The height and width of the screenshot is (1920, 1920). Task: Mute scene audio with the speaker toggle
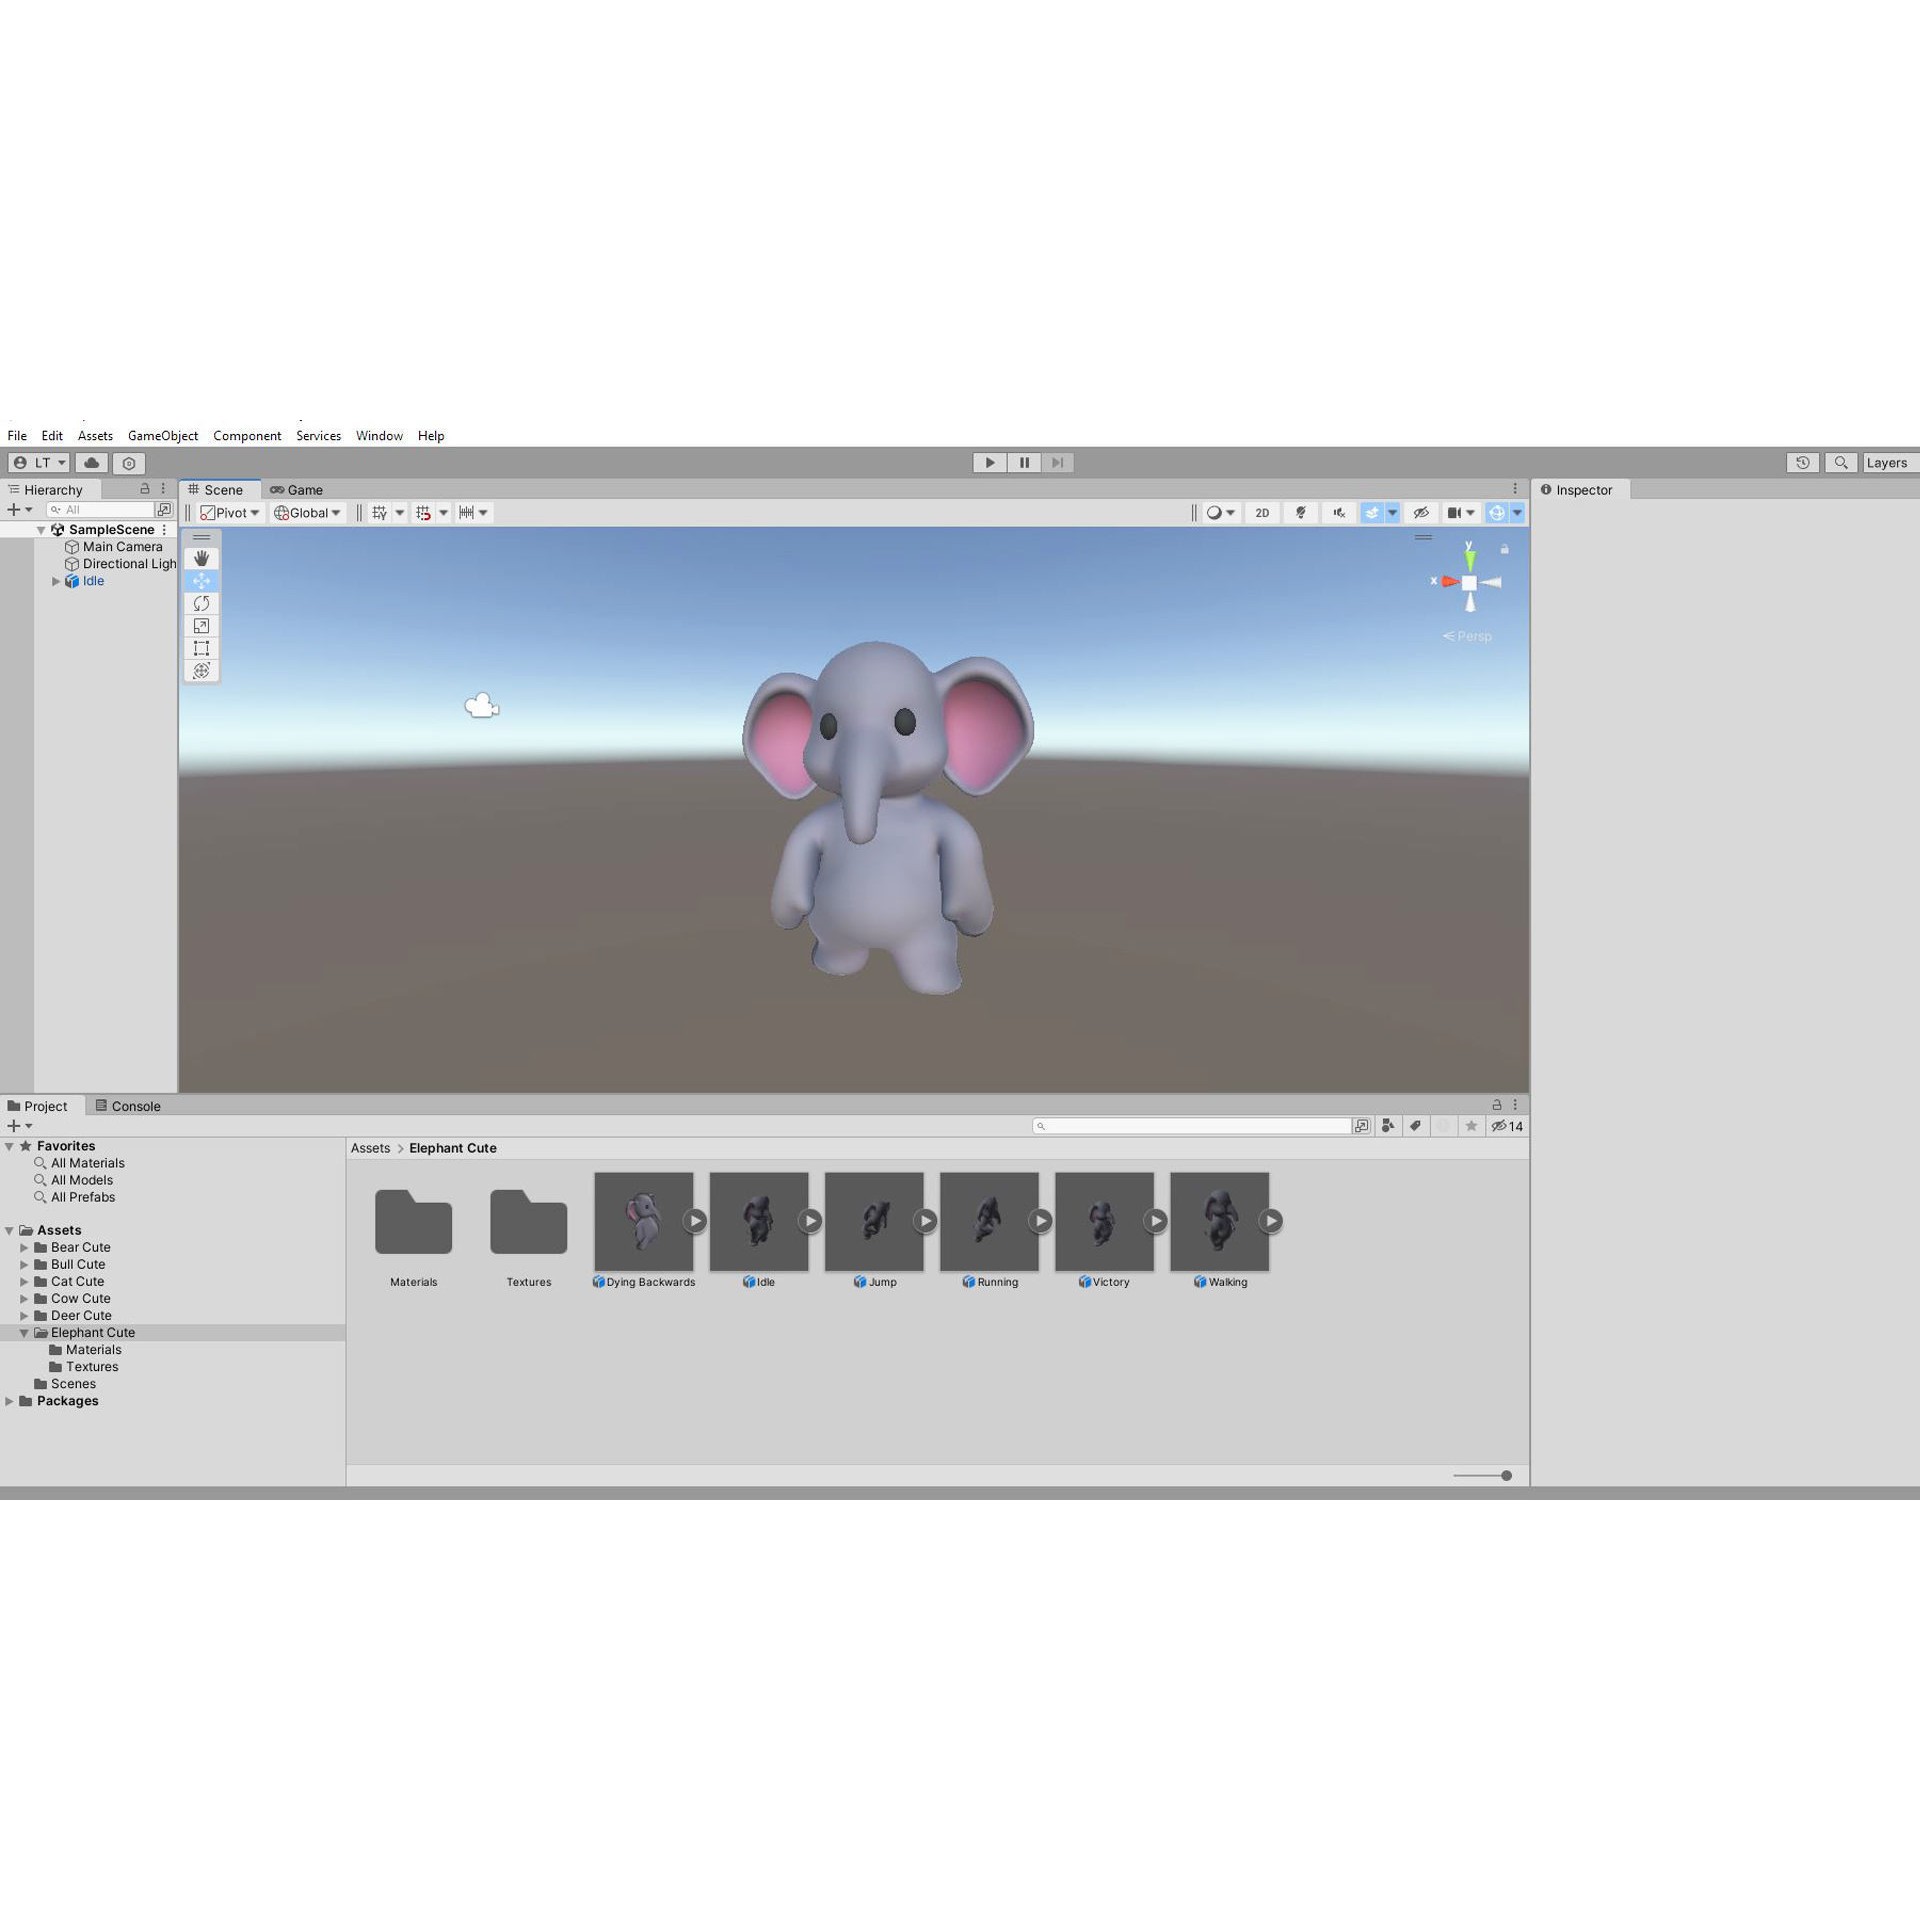coord(1338,512)
